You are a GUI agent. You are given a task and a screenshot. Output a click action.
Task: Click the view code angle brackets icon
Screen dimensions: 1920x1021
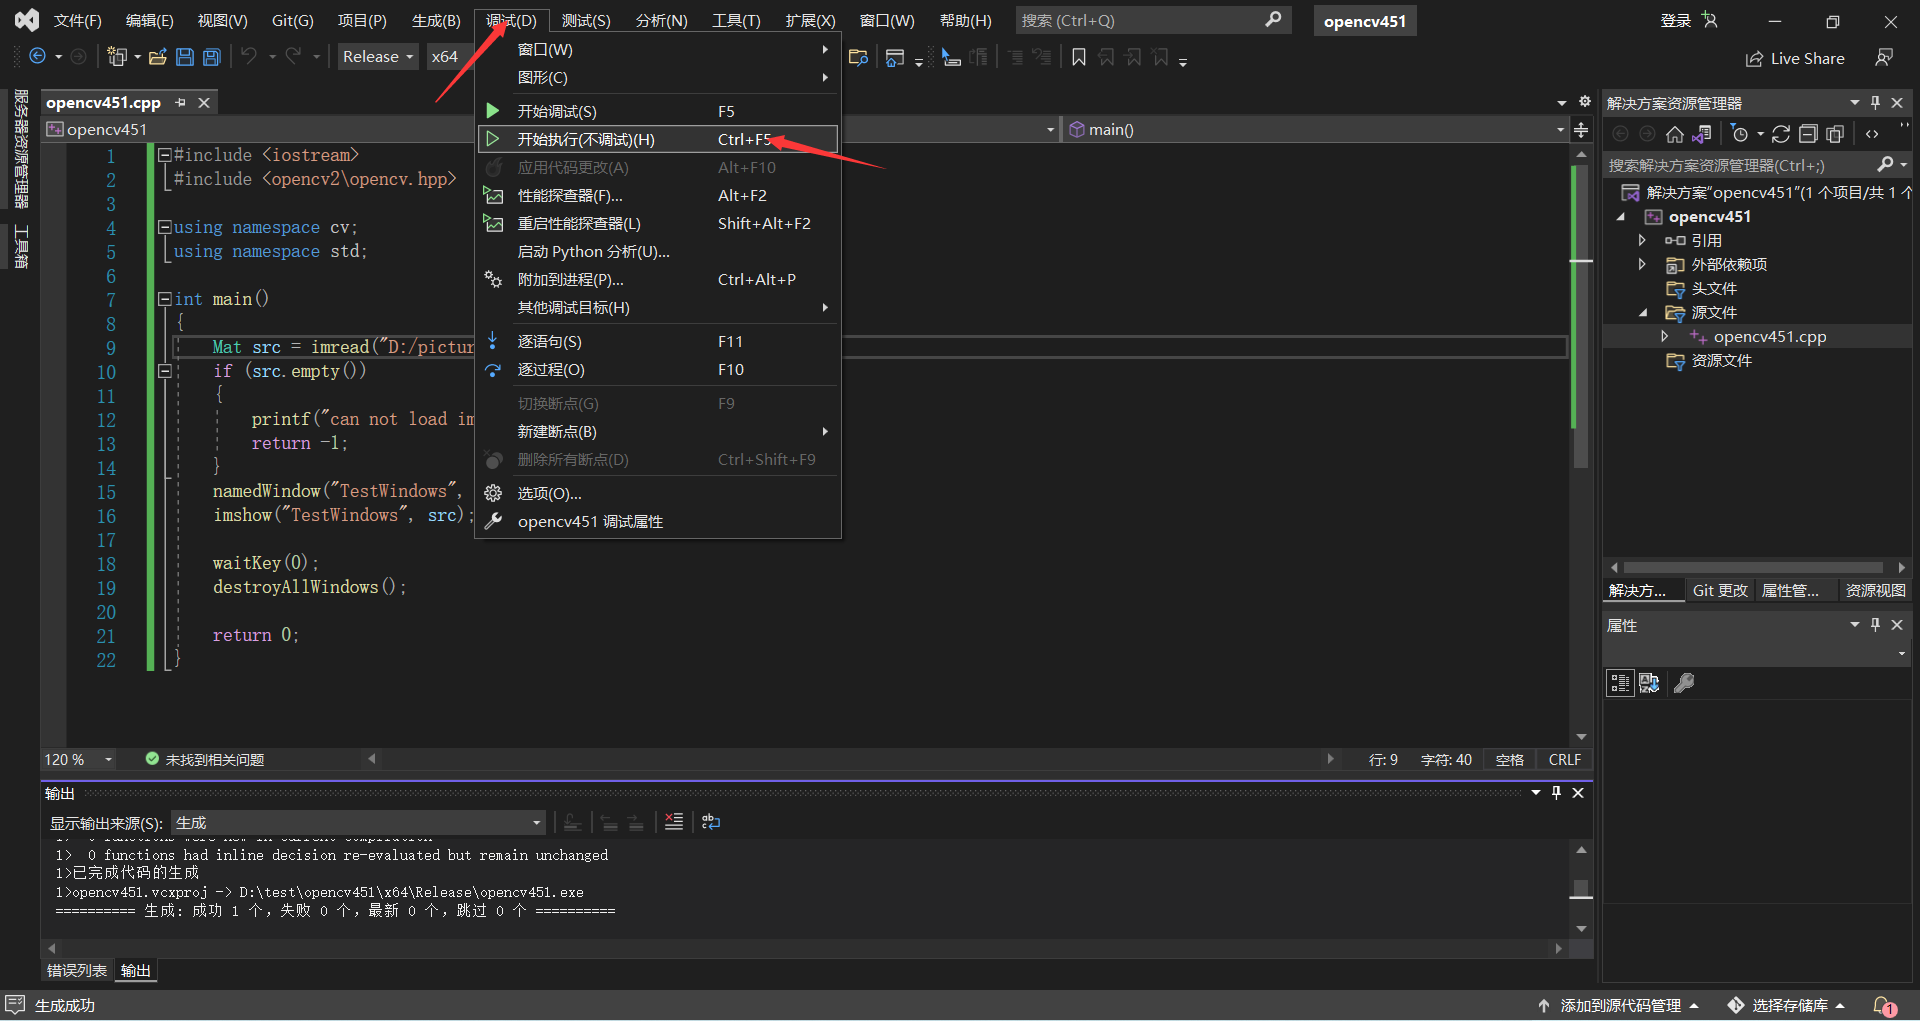pyautogui.click(x=1872, y=134)
